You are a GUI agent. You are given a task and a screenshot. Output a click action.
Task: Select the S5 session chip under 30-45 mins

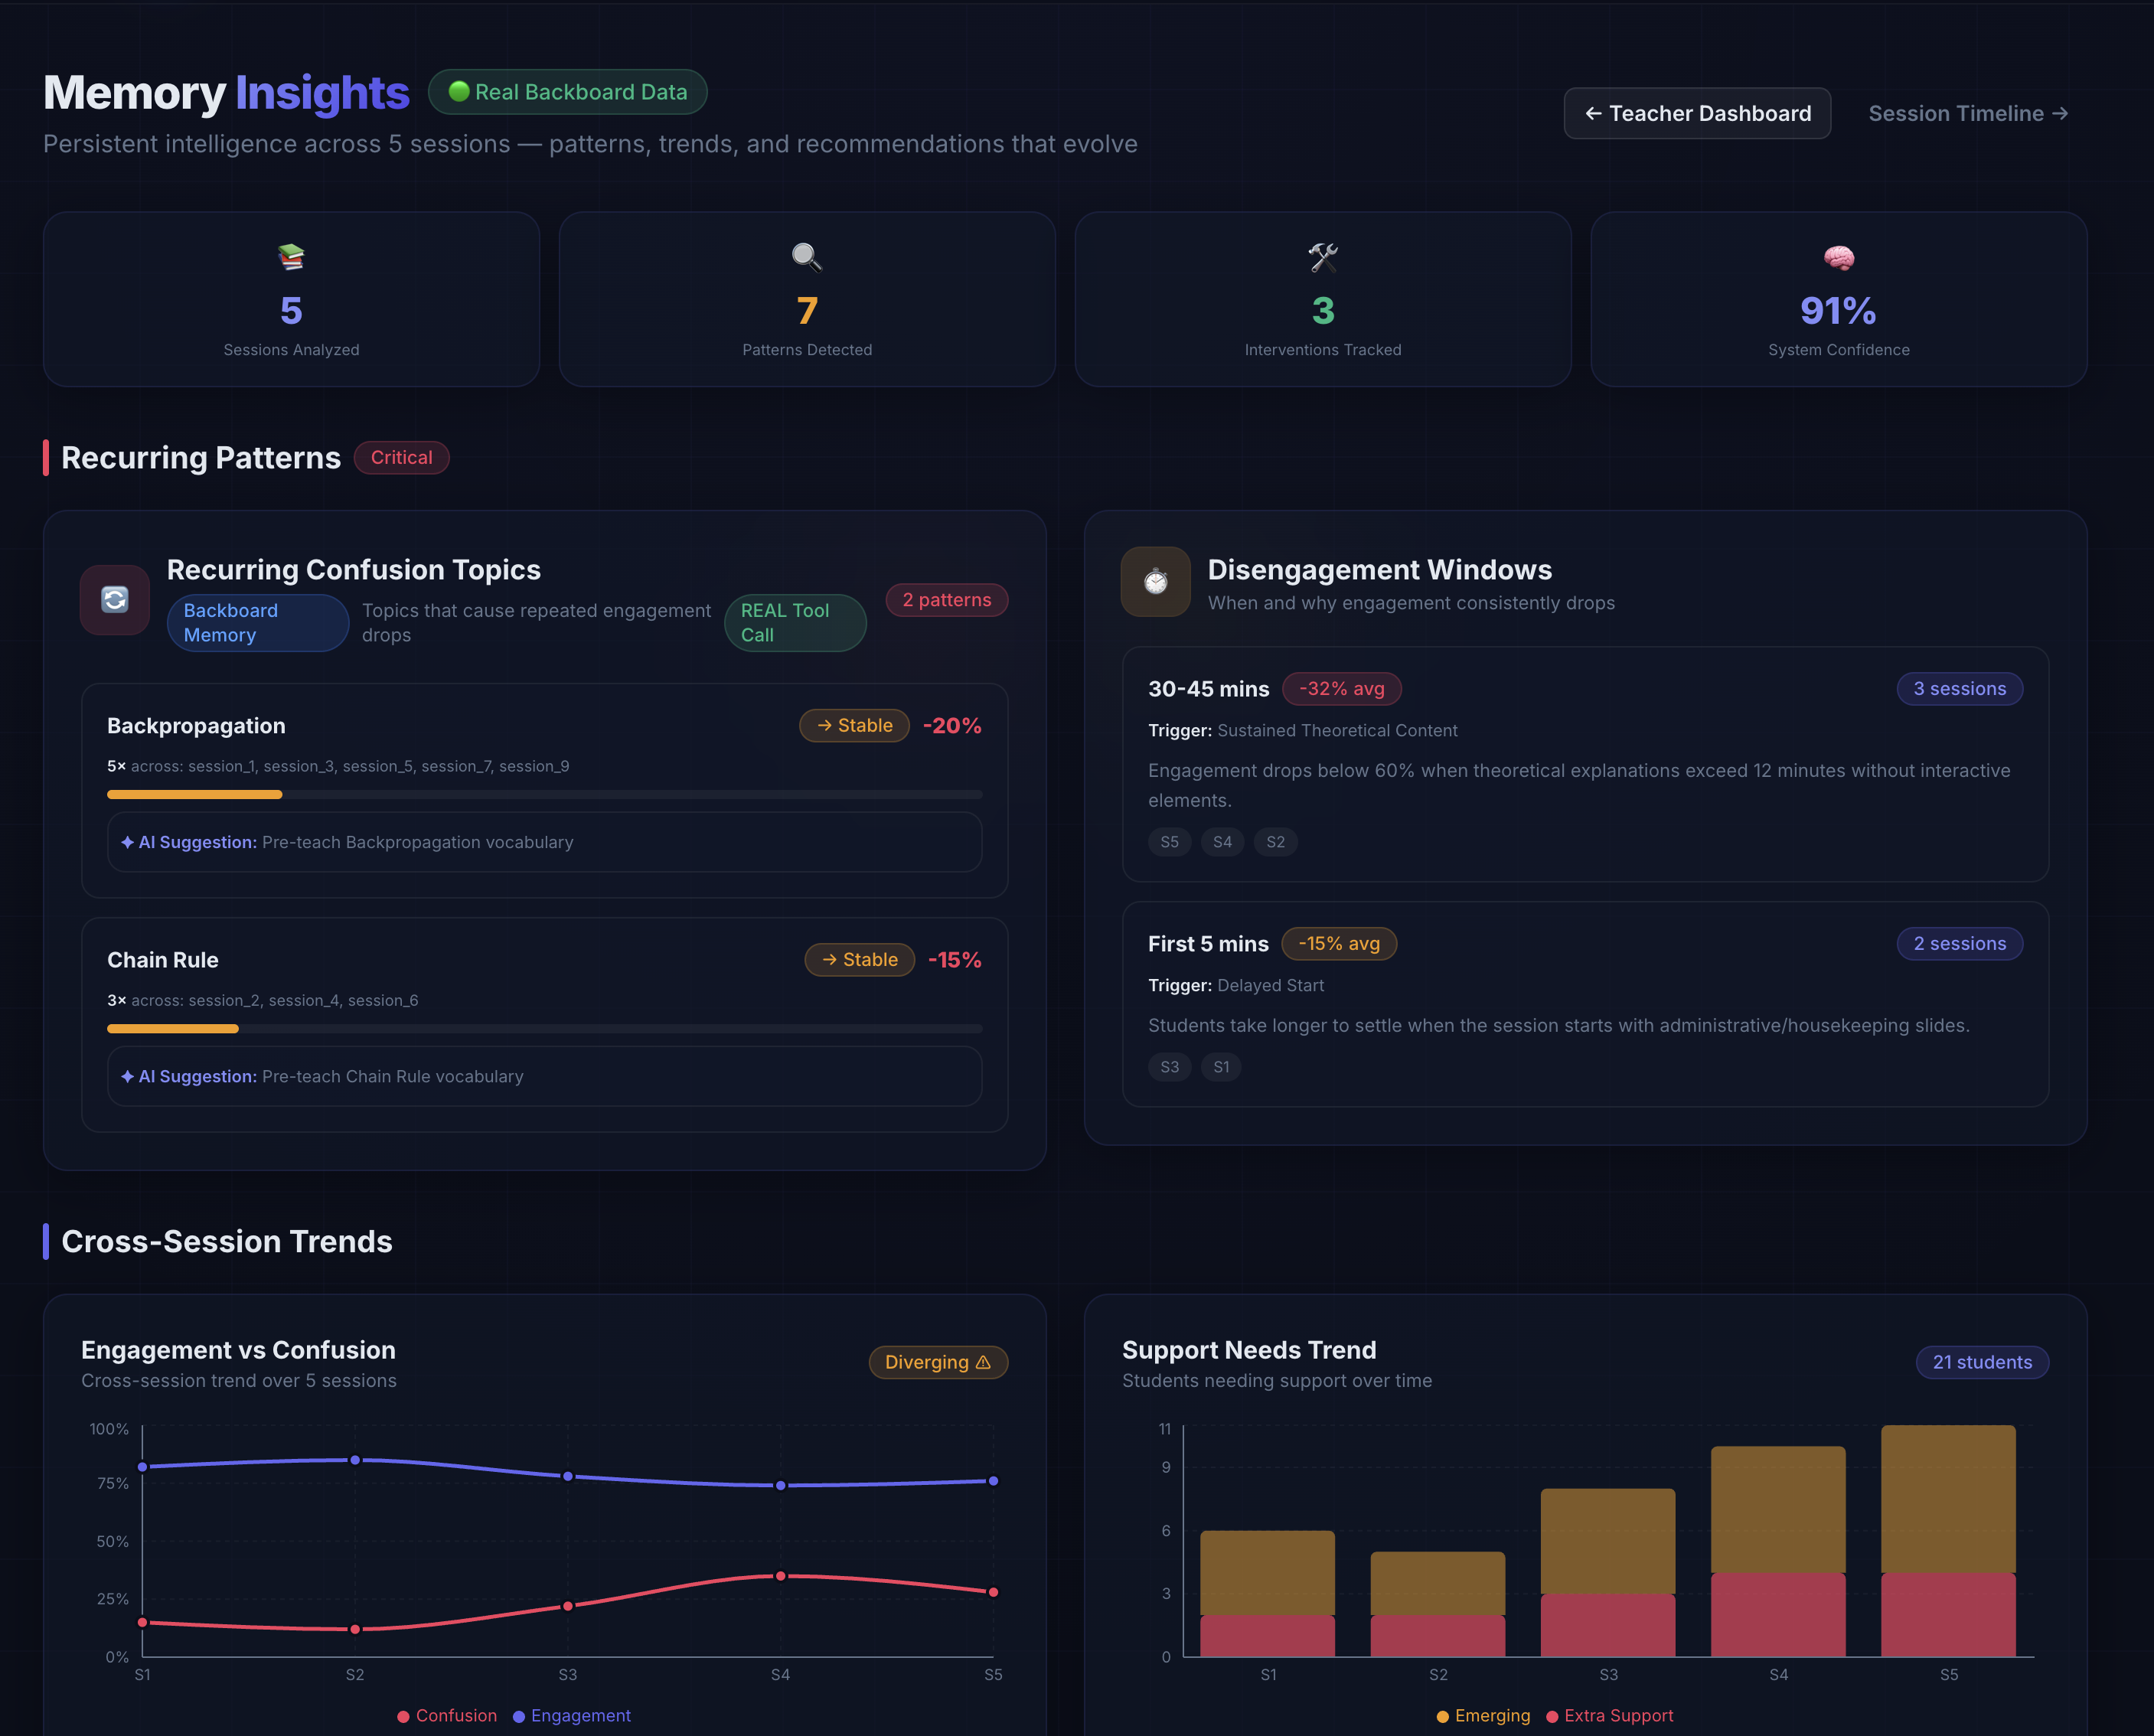tap(1168, 842)
